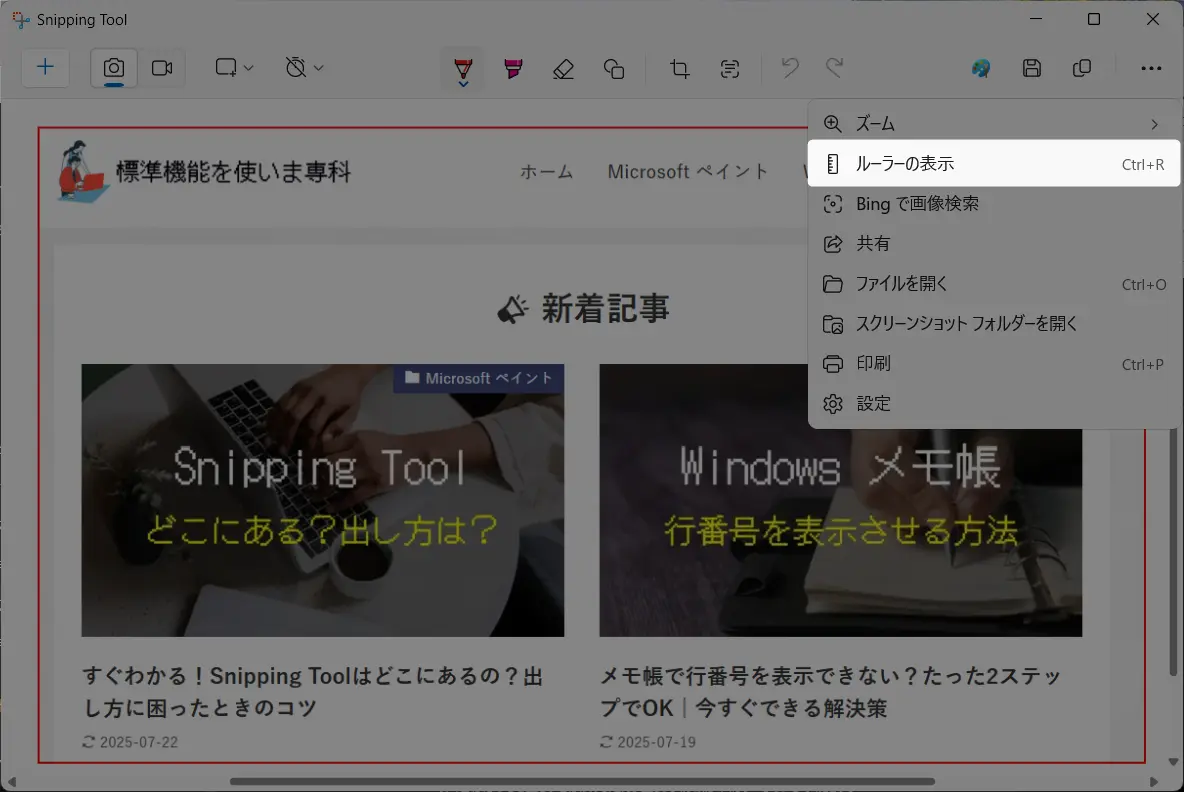
Task: Select the Eraser tool
Action: coord(563,69)
